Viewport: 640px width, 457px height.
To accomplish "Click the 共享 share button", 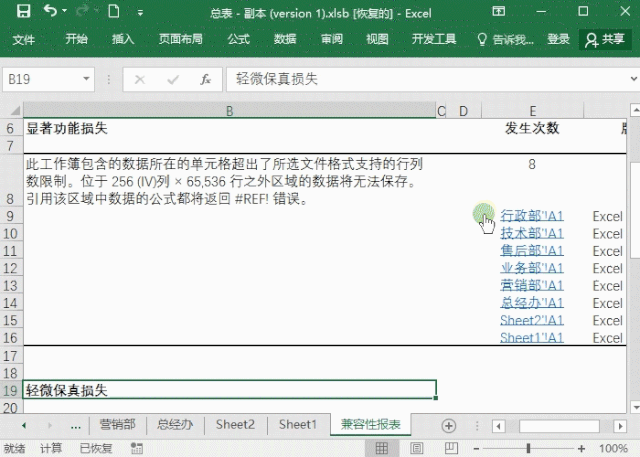I will [605, 40].
